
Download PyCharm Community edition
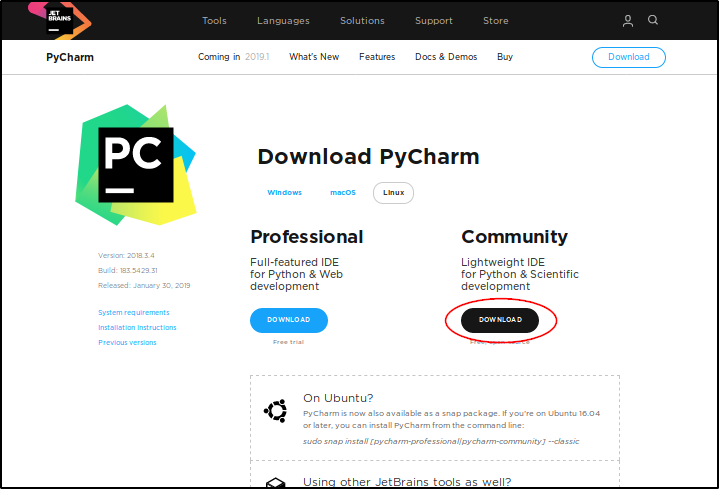500,320
